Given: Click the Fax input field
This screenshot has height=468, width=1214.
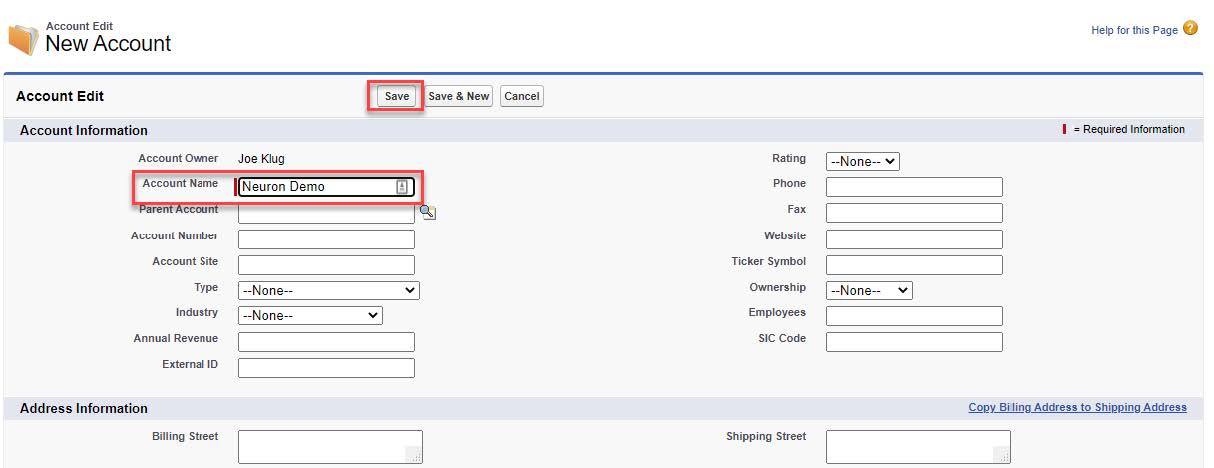Looking at the screenshot, I should [914, 213].
